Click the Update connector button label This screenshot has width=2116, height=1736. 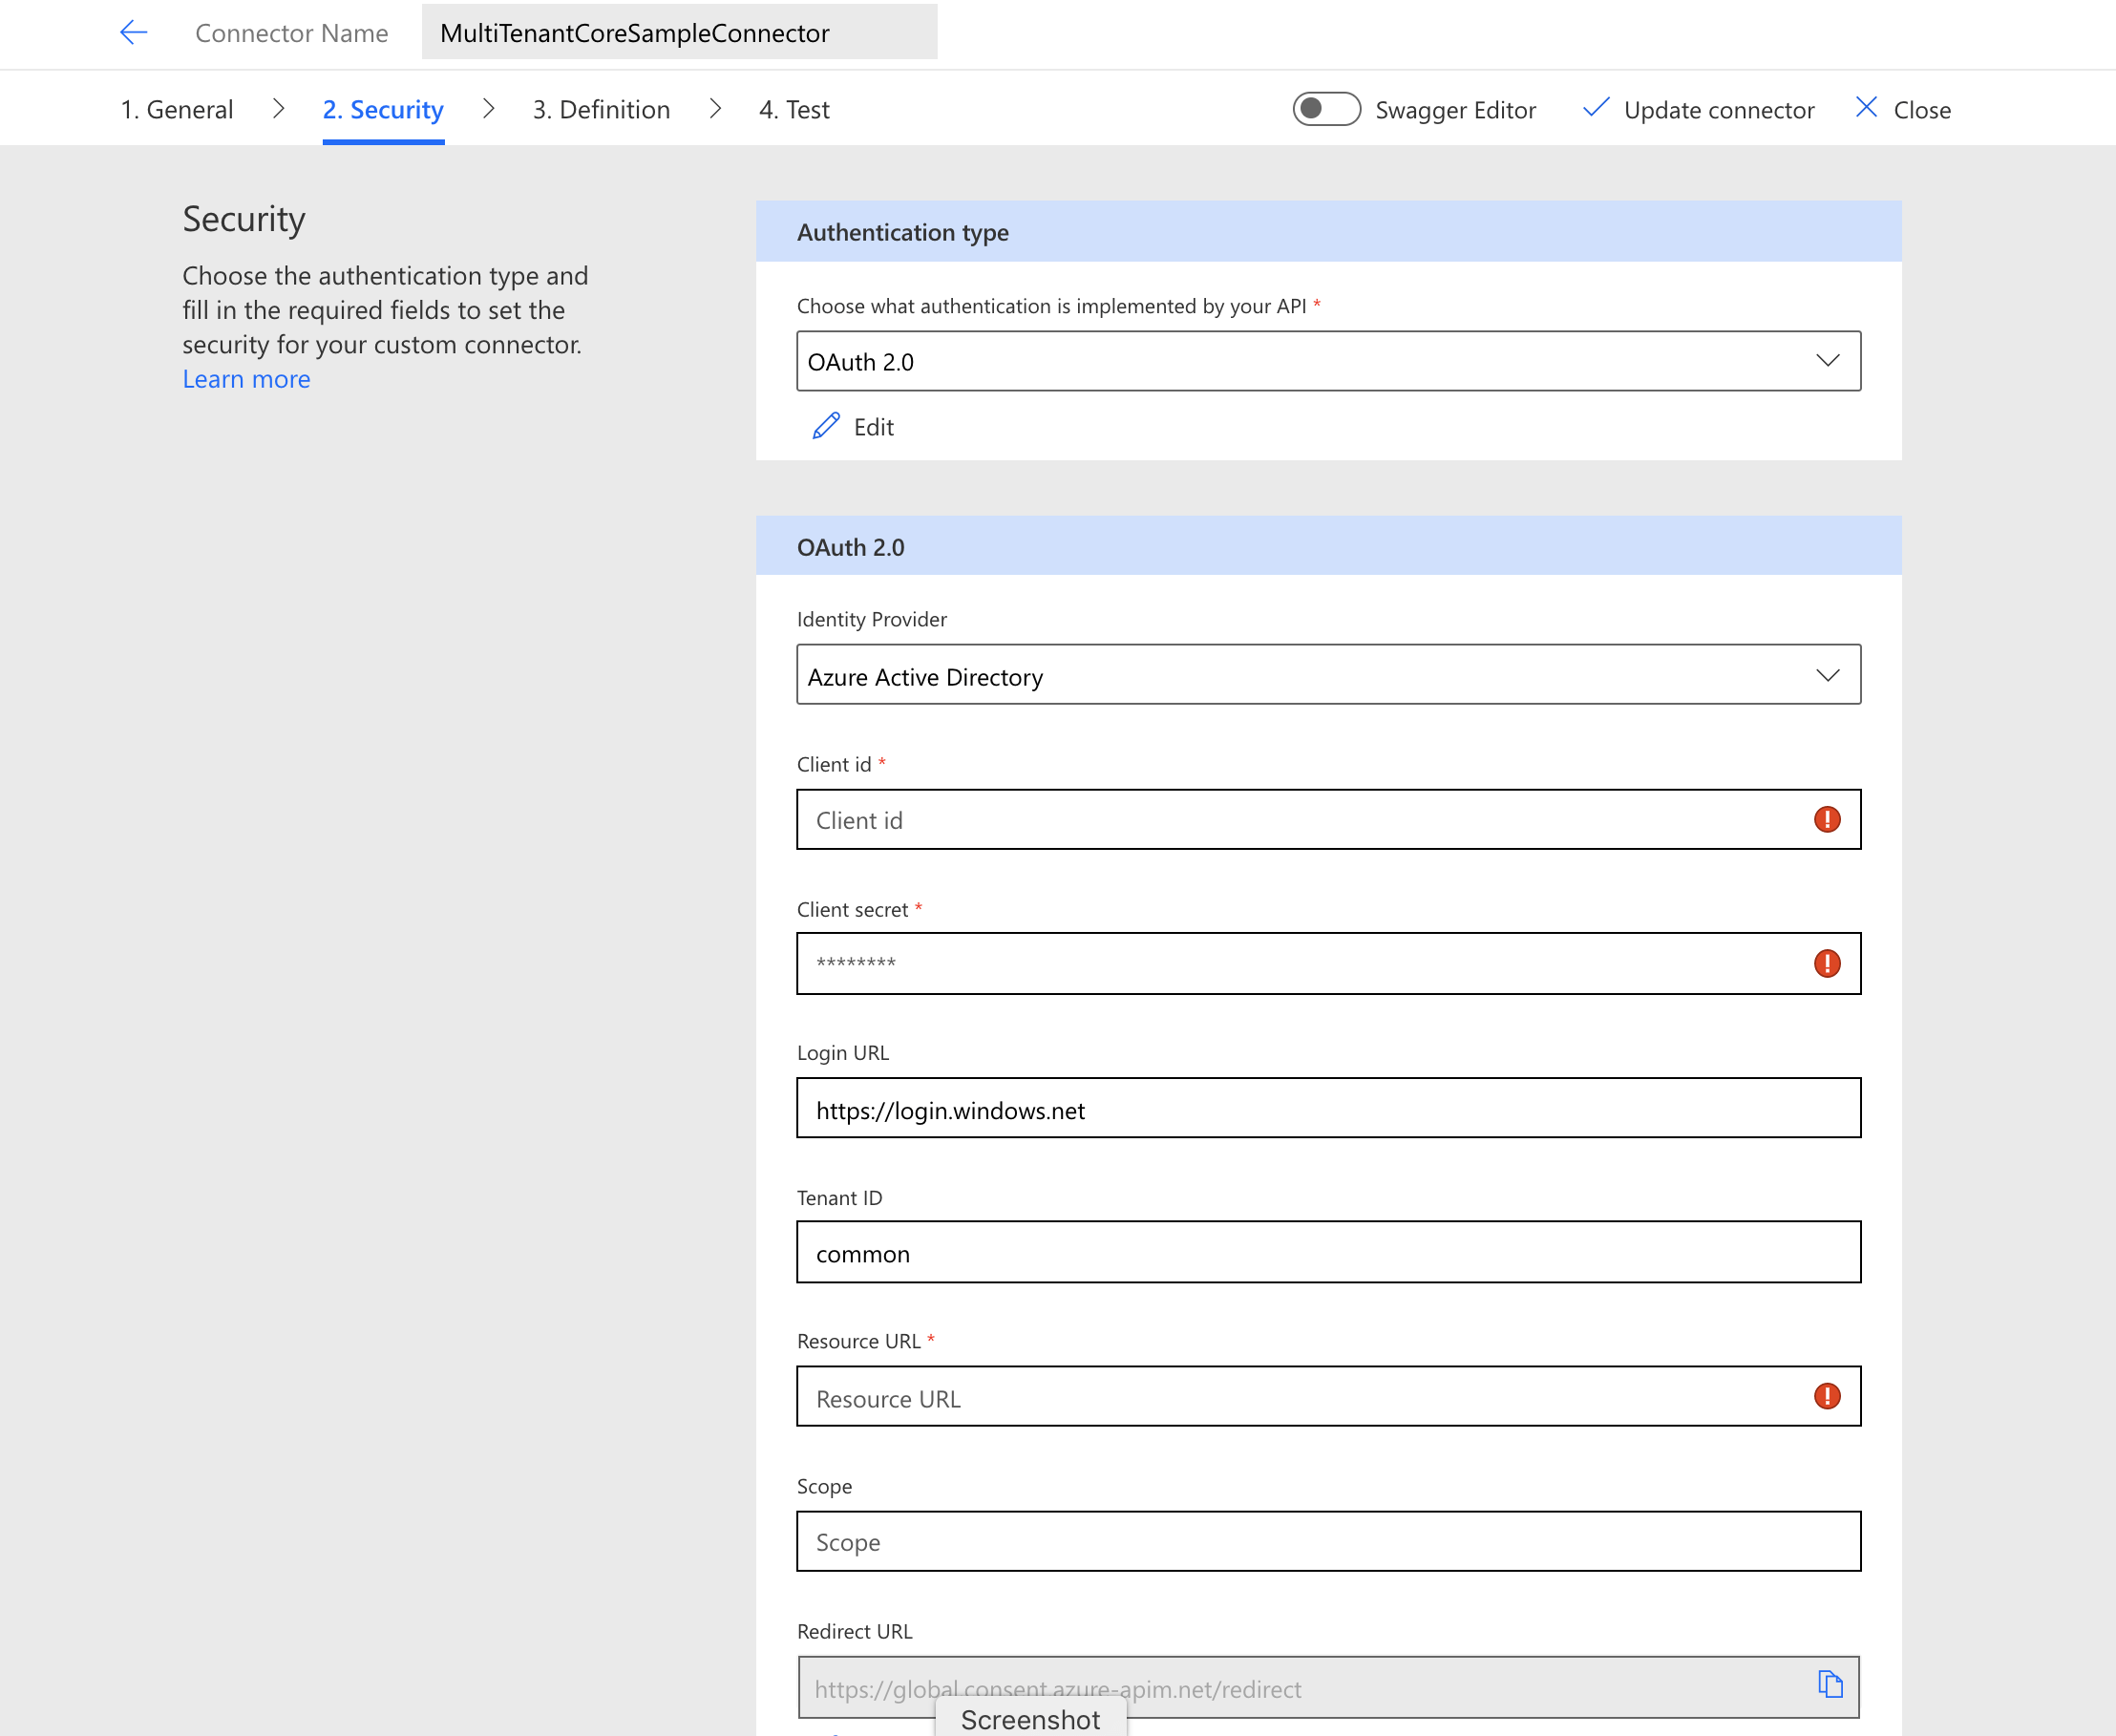[1719, 110]
